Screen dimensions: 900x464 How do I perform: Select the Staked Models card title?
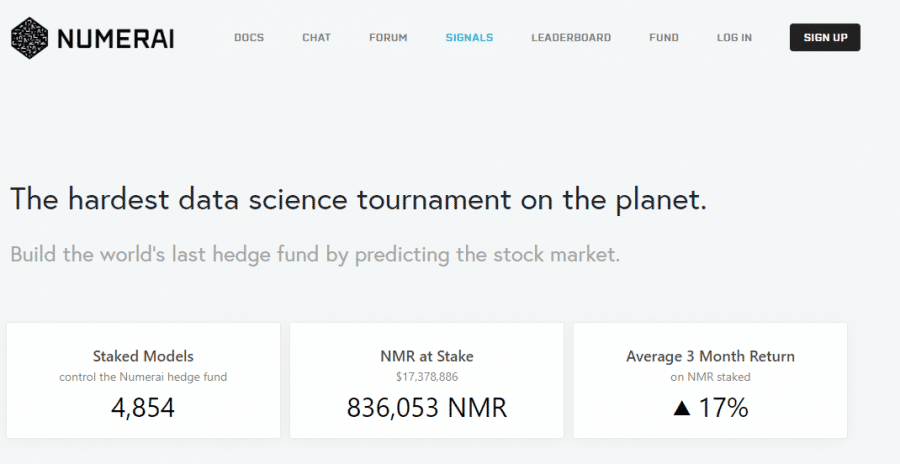coord(143,356)
